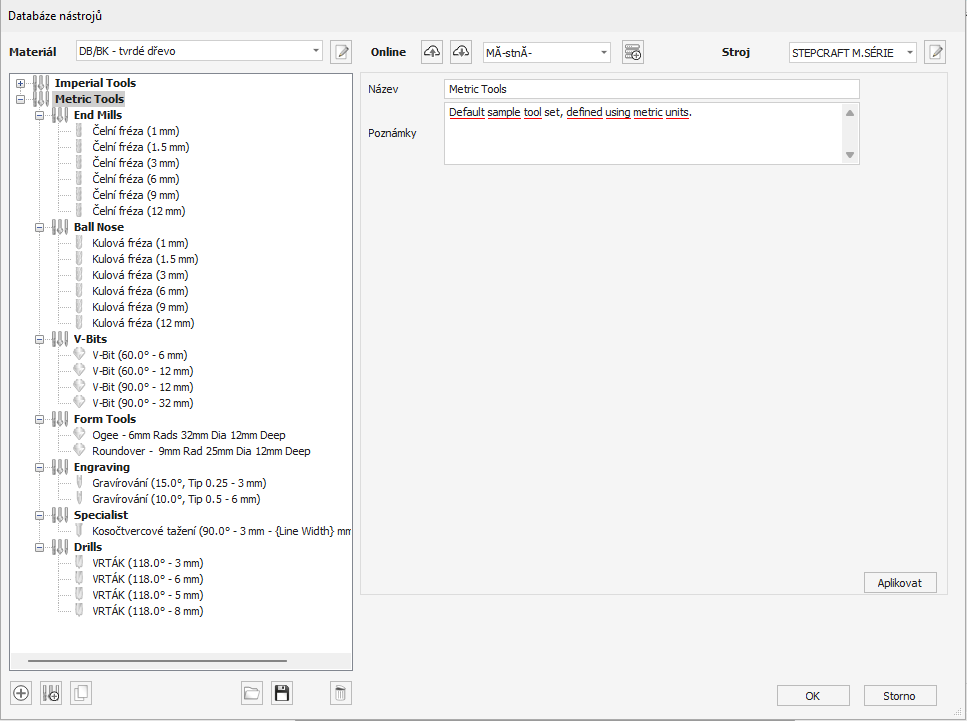Viewport: 967px width, 721px height.
Task: Open the STEPCRAFT M.SÉRIE machine dropdown
Action: [909, 52]
